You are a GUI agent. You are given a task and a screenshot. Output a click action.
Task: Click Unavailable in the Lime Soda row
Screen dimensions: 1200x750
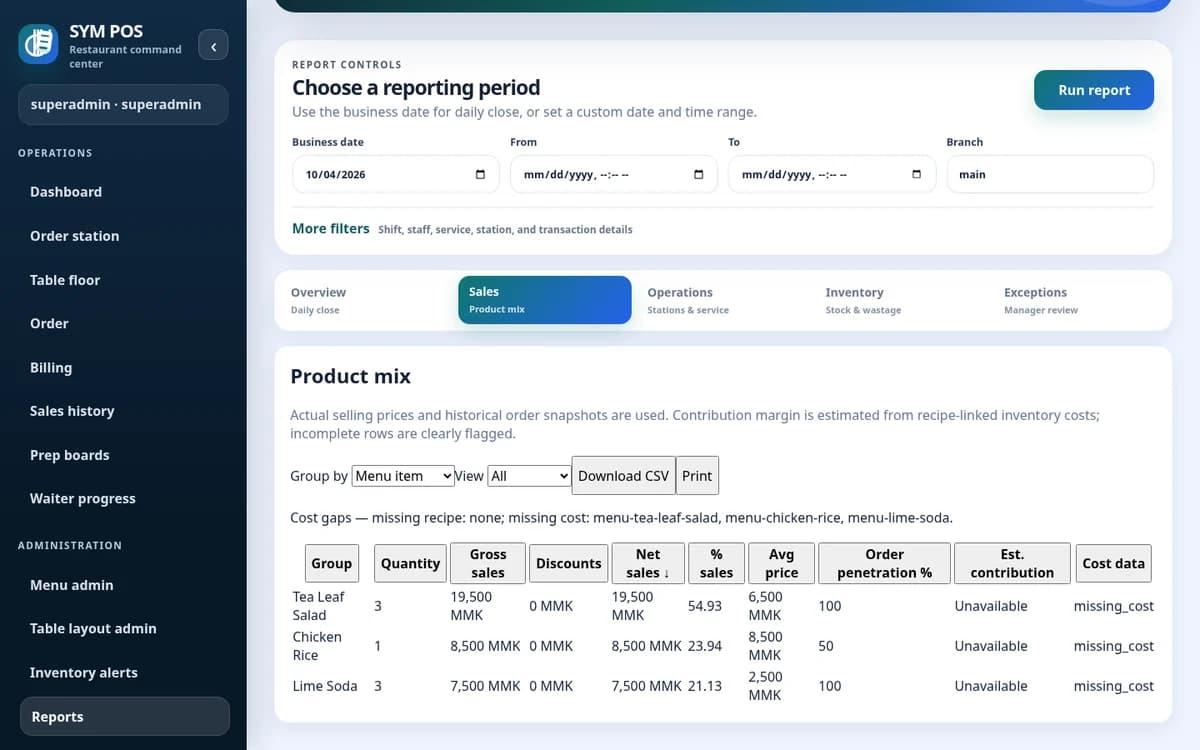coord(990,686)
